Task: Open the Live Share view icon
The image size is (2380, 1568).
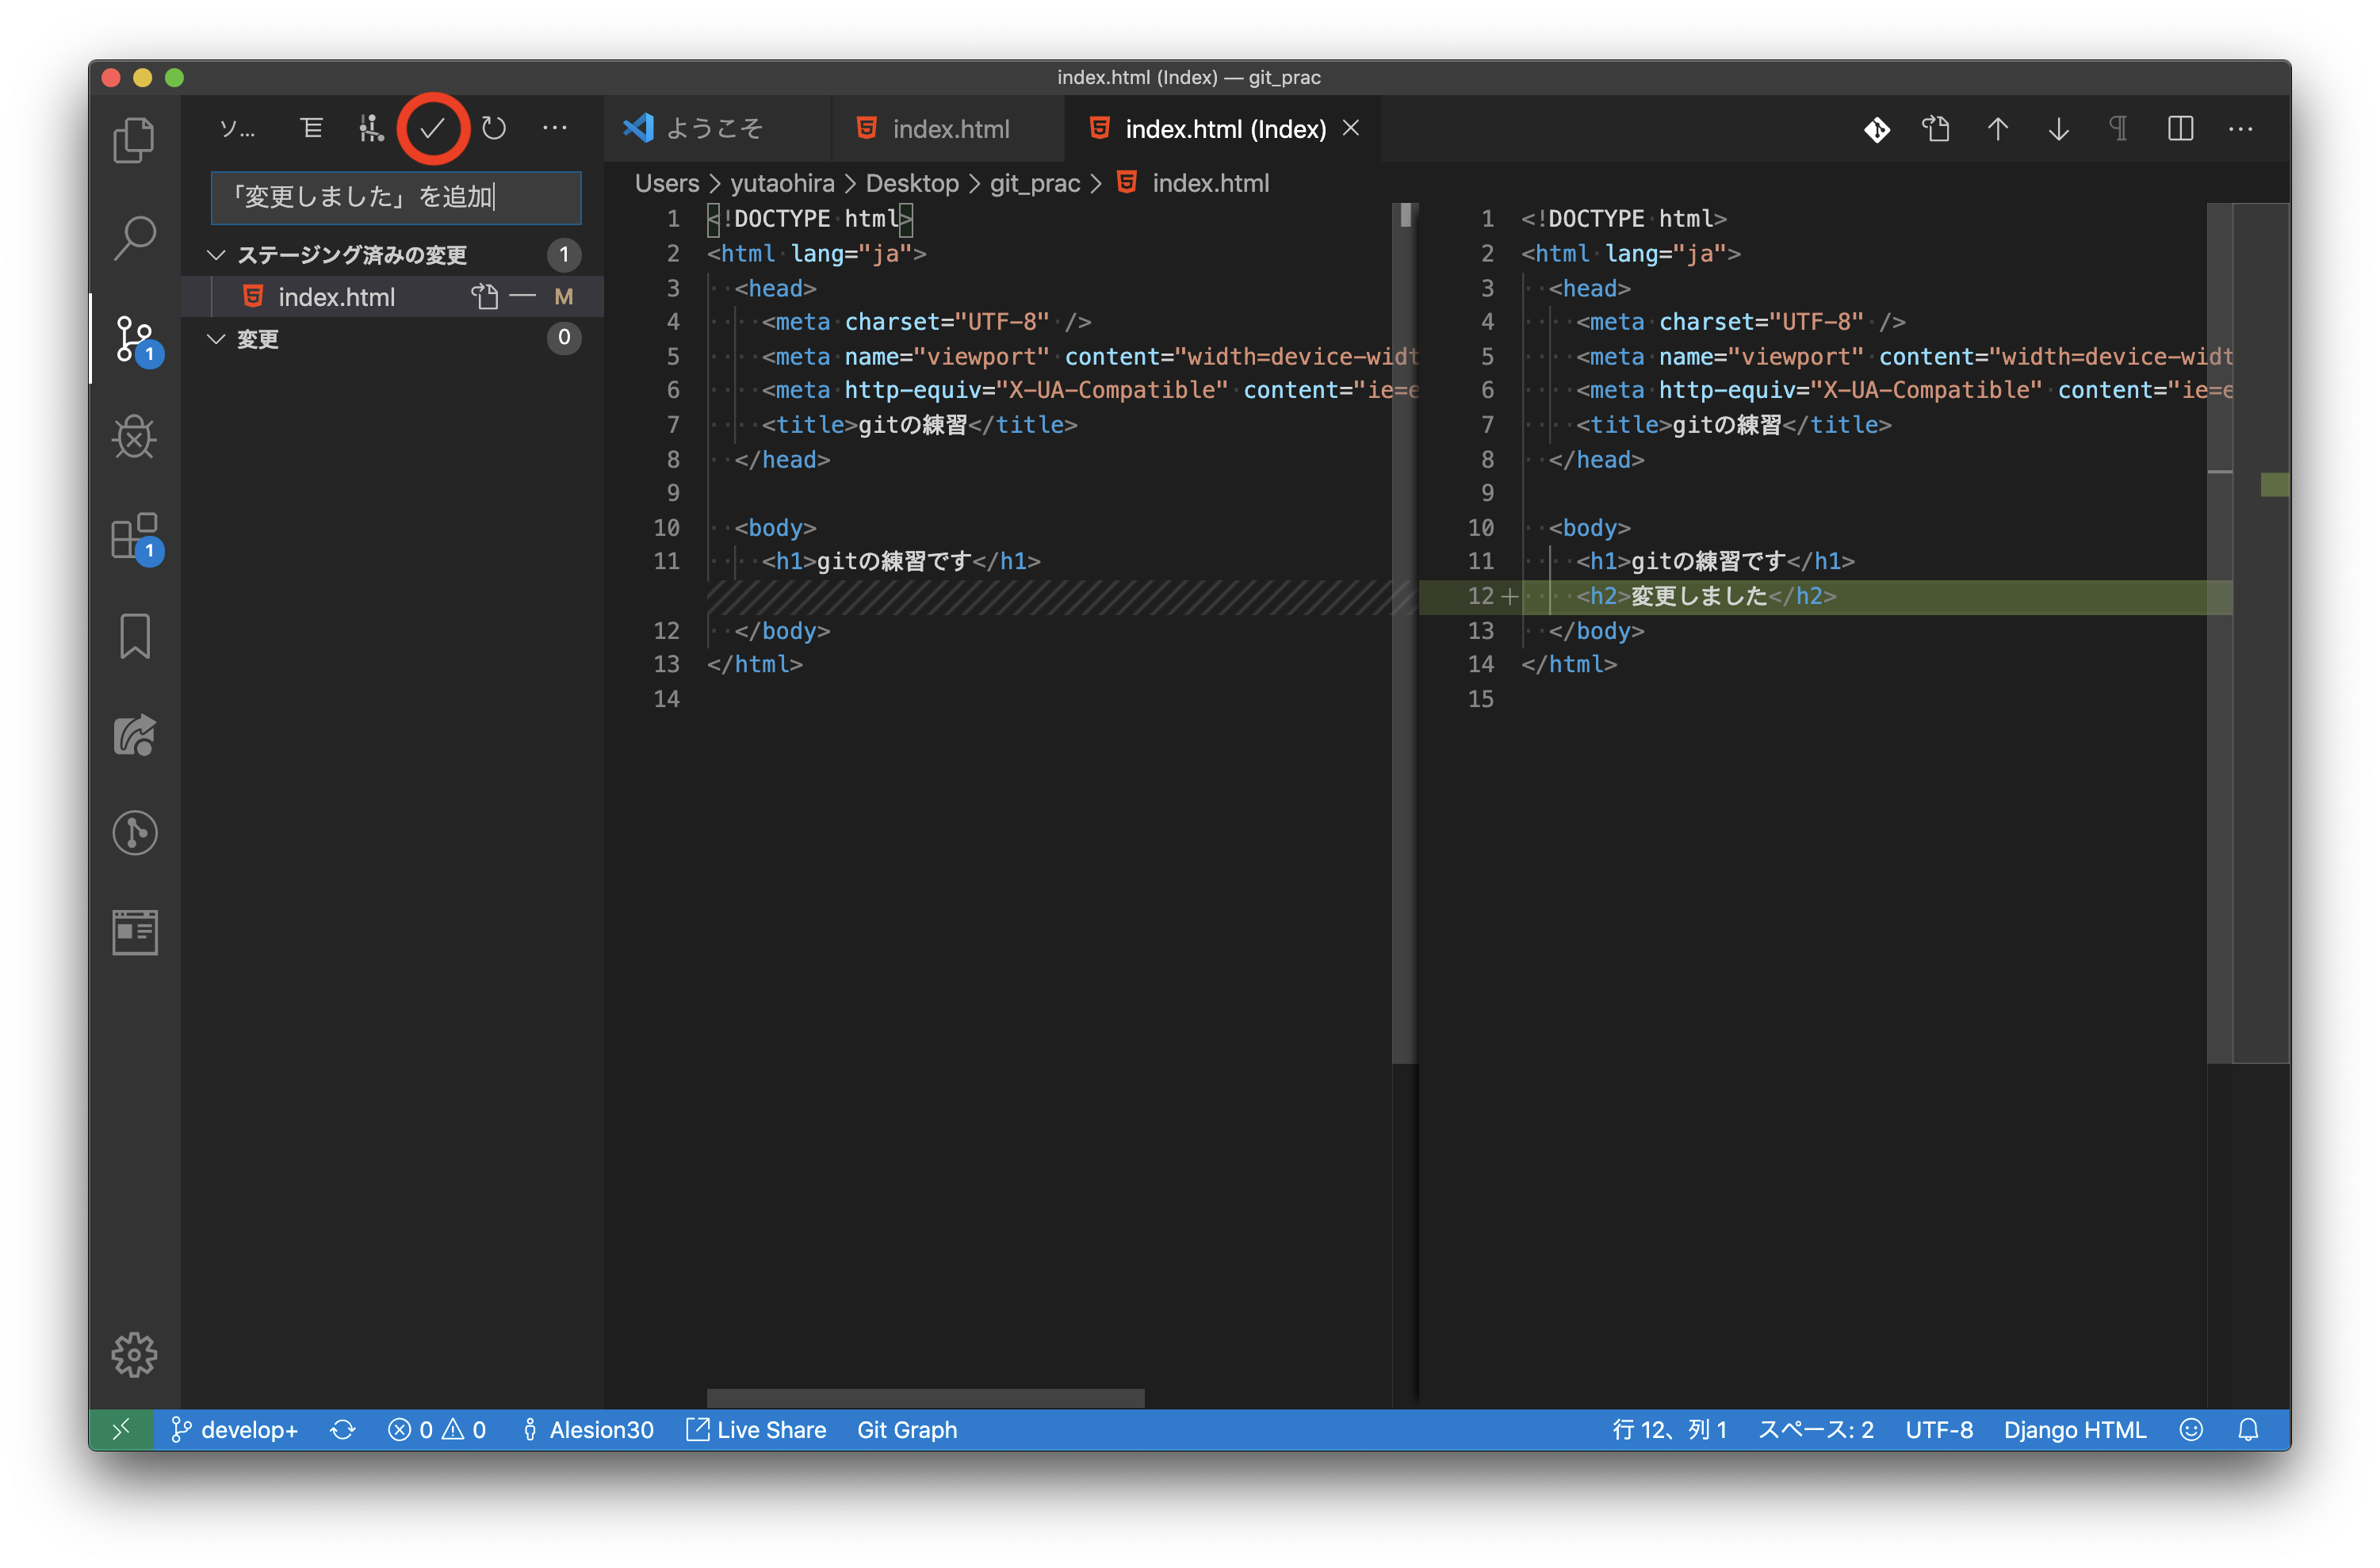Action: [x=134, y=735]
